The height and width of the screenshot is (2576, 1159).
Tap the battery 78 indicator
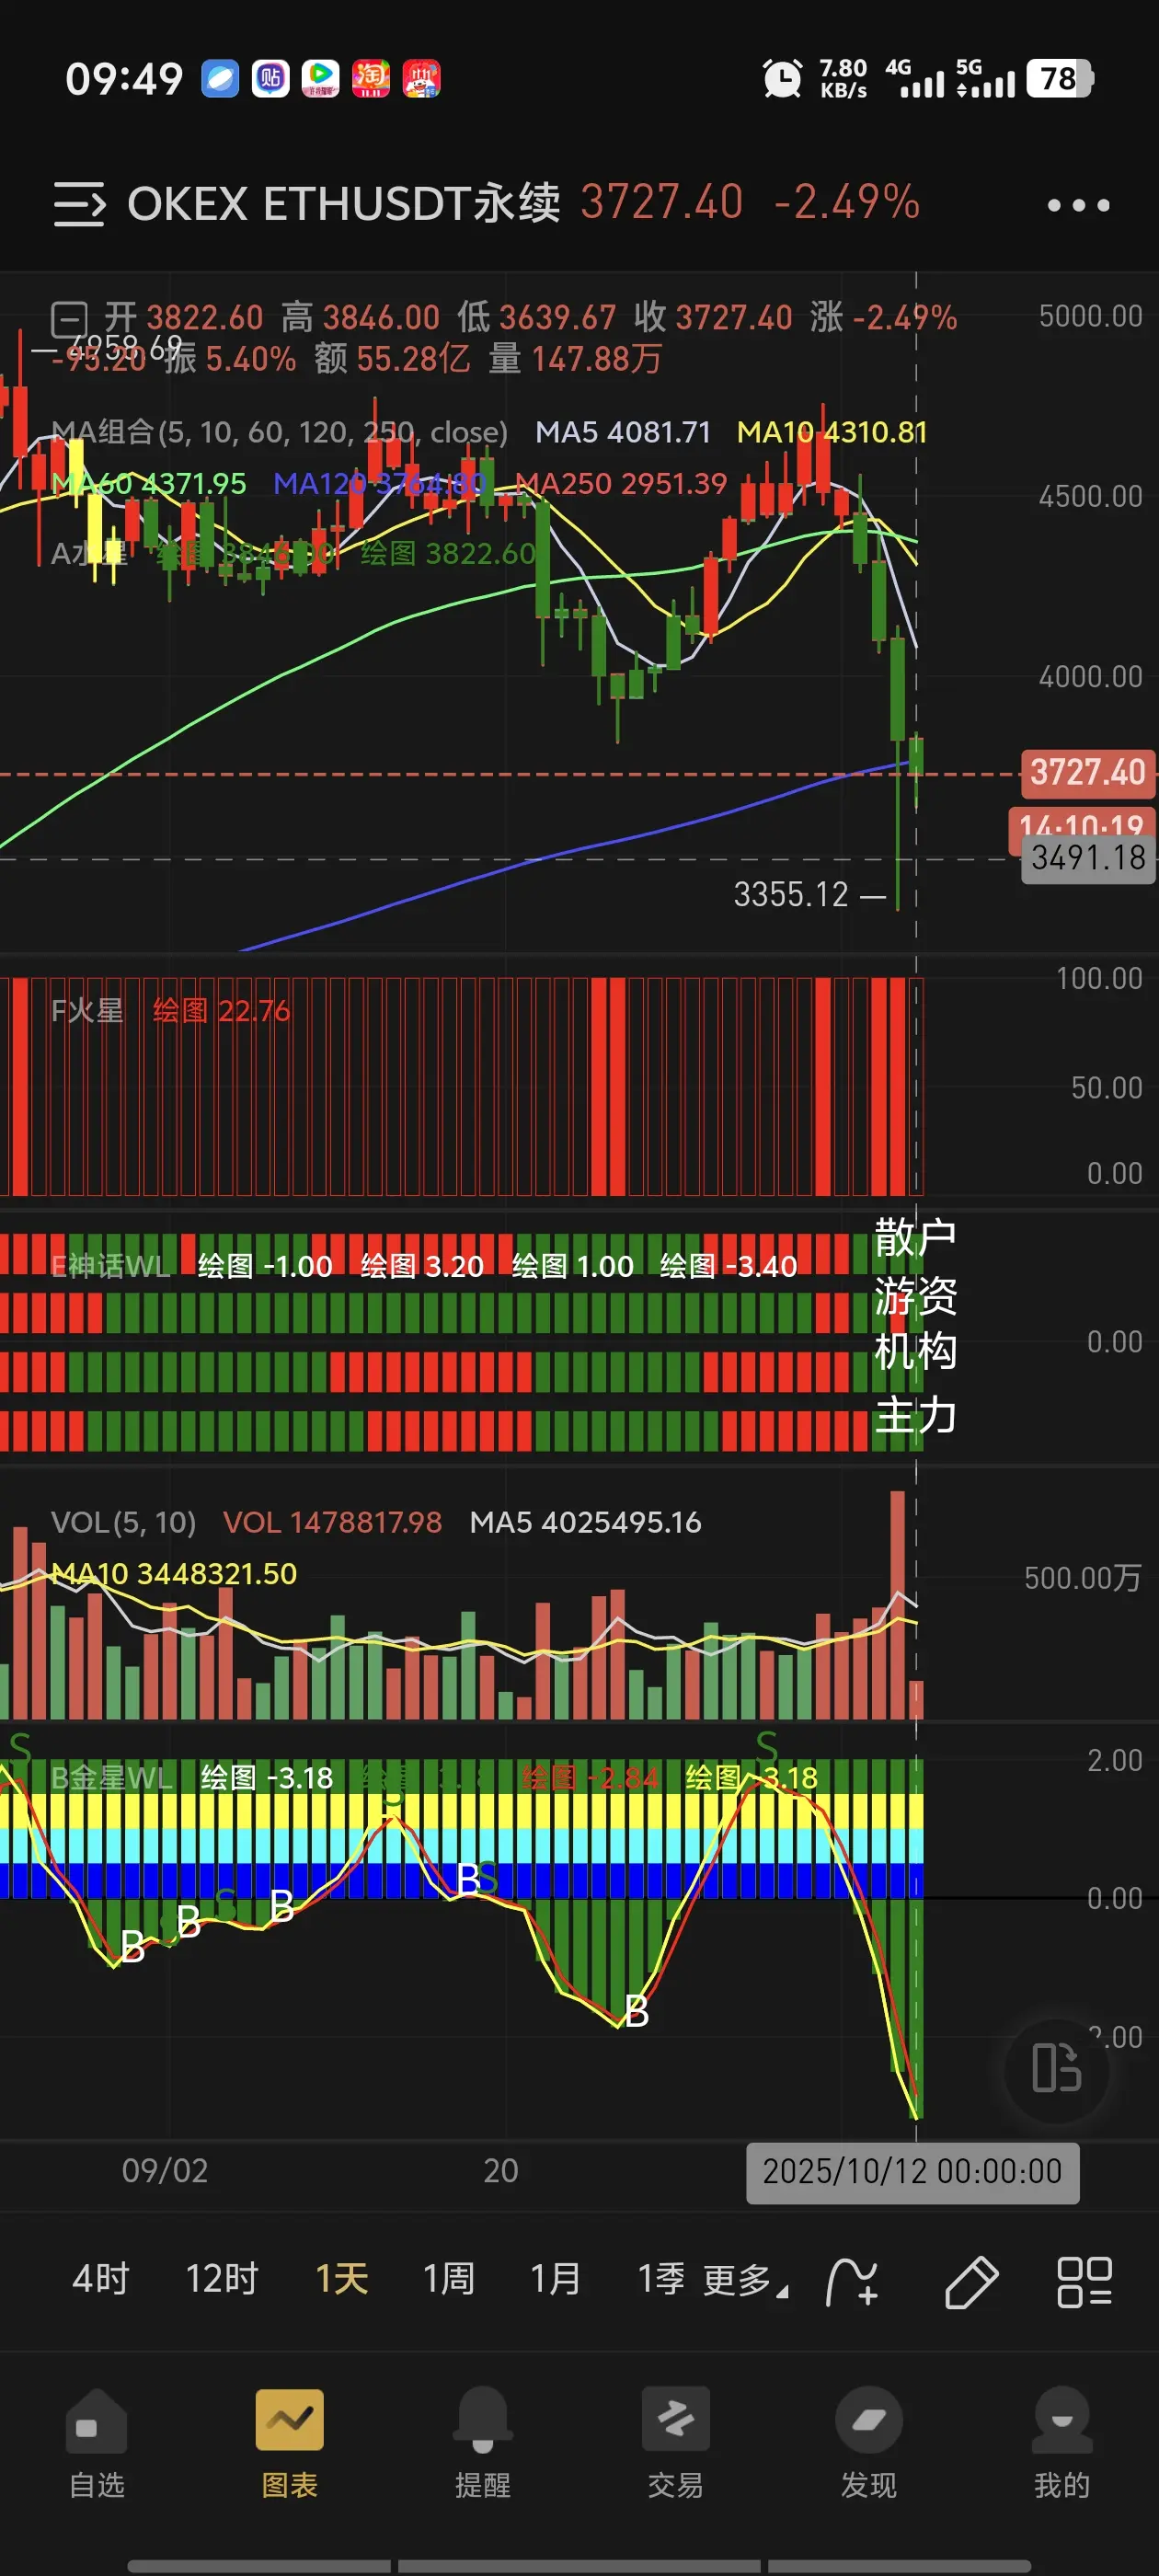pos(1060,78)
